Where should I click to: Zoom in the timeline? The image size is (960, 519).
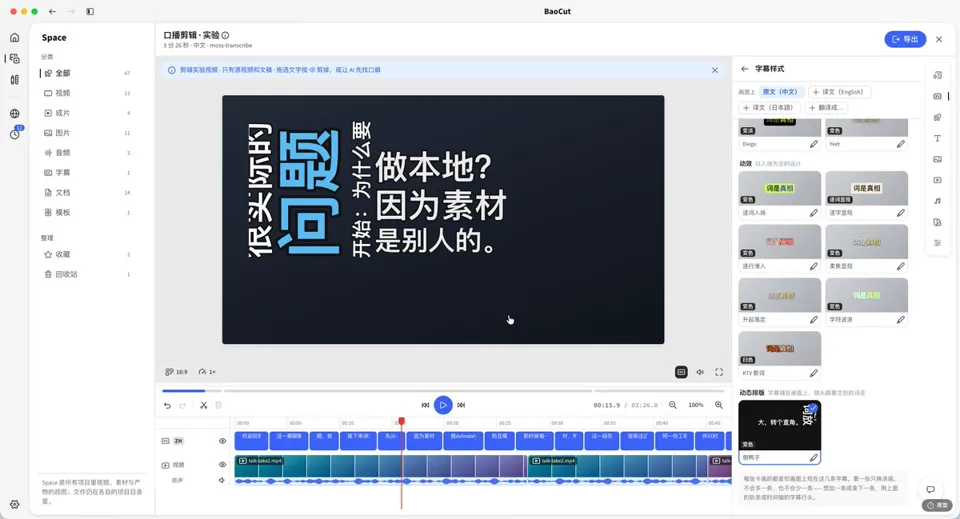[x=719, y=405]
